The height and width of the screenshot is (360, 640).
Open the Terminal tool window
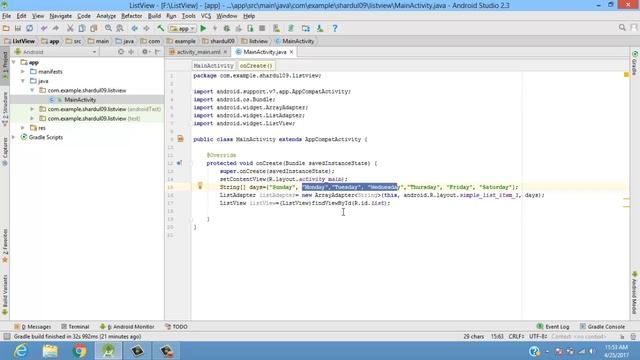[x=75, y=327]
